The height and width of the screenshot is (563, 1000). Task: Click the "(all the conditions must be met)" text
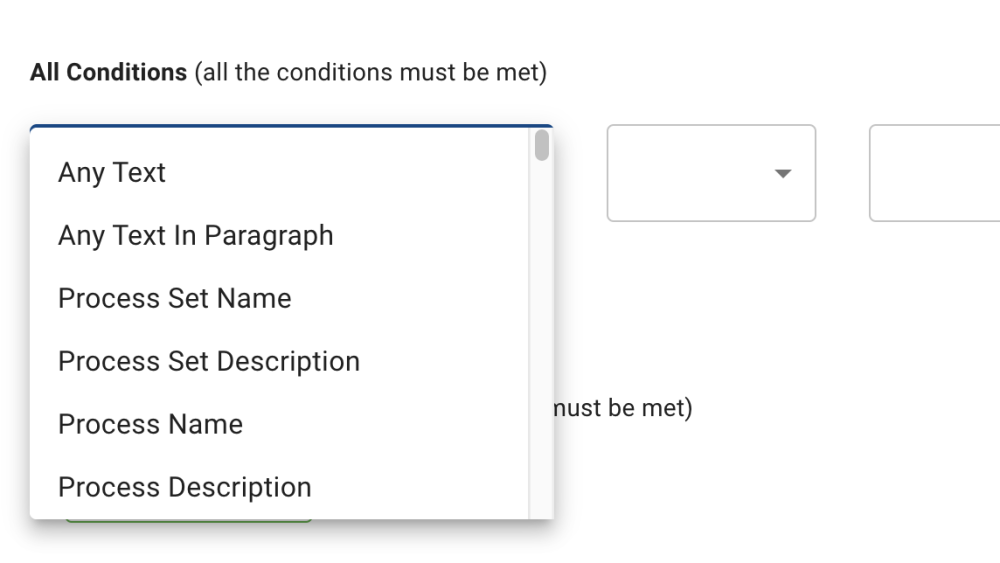[x=370, y=73]
